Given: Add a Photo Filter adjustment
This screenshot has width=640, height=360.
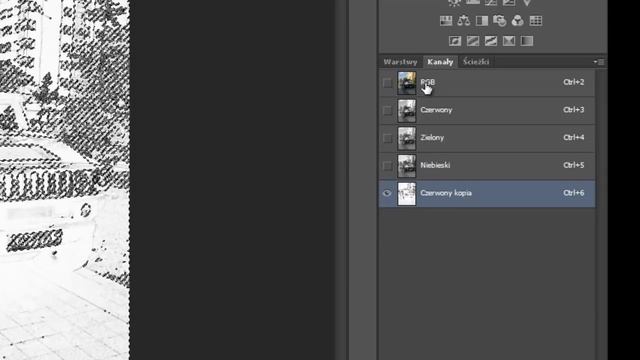Looking at the screenshot, I should point(500,20).
